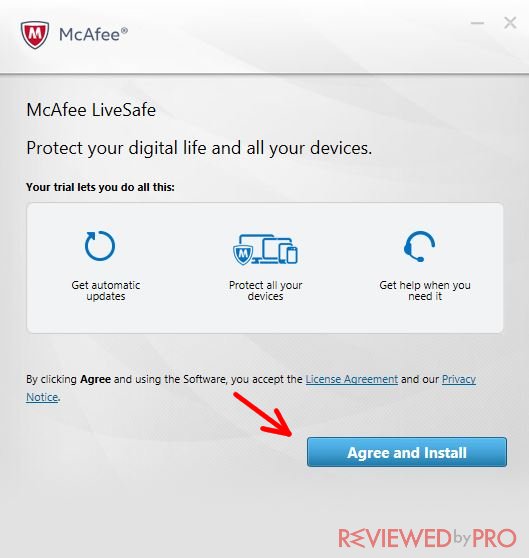
Task: Click the McAfee wordmark text in header
Action: pos(93,35)
